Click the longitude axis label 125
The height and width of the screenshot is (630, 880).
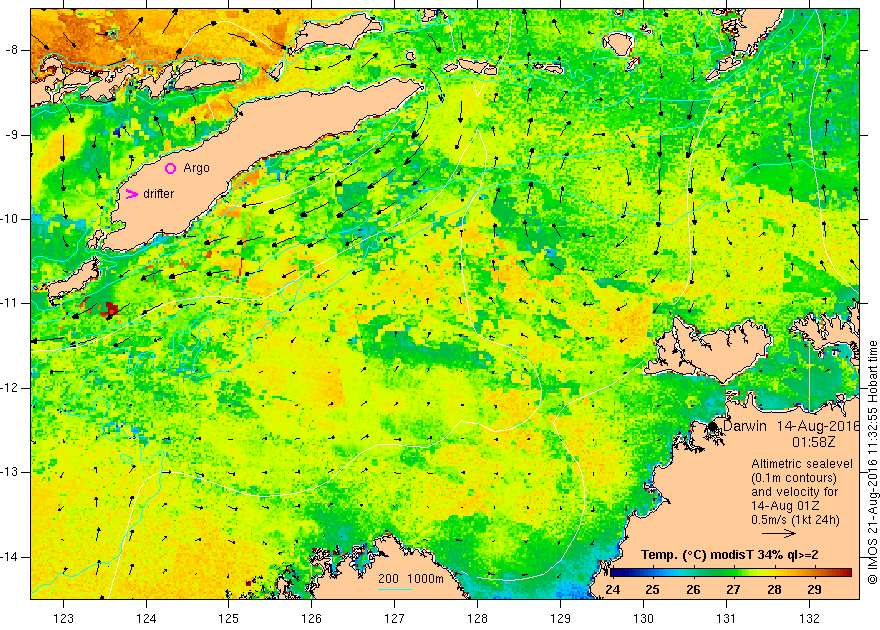click(x=228, y=618)
